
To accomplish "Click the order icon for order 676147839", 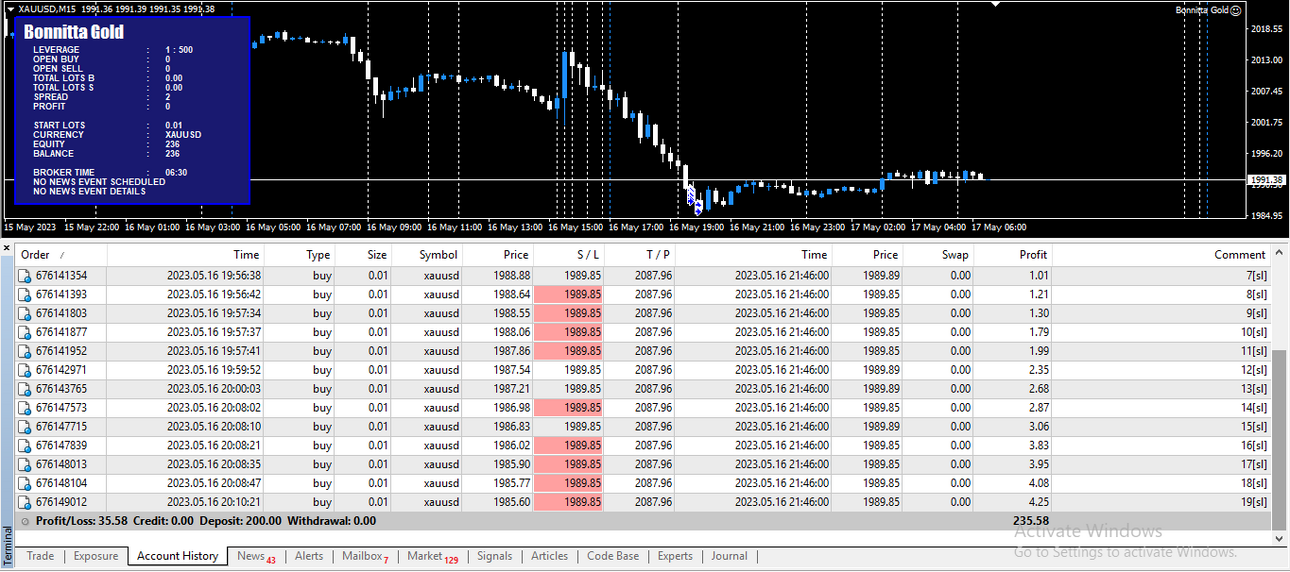I will point(25,445).
